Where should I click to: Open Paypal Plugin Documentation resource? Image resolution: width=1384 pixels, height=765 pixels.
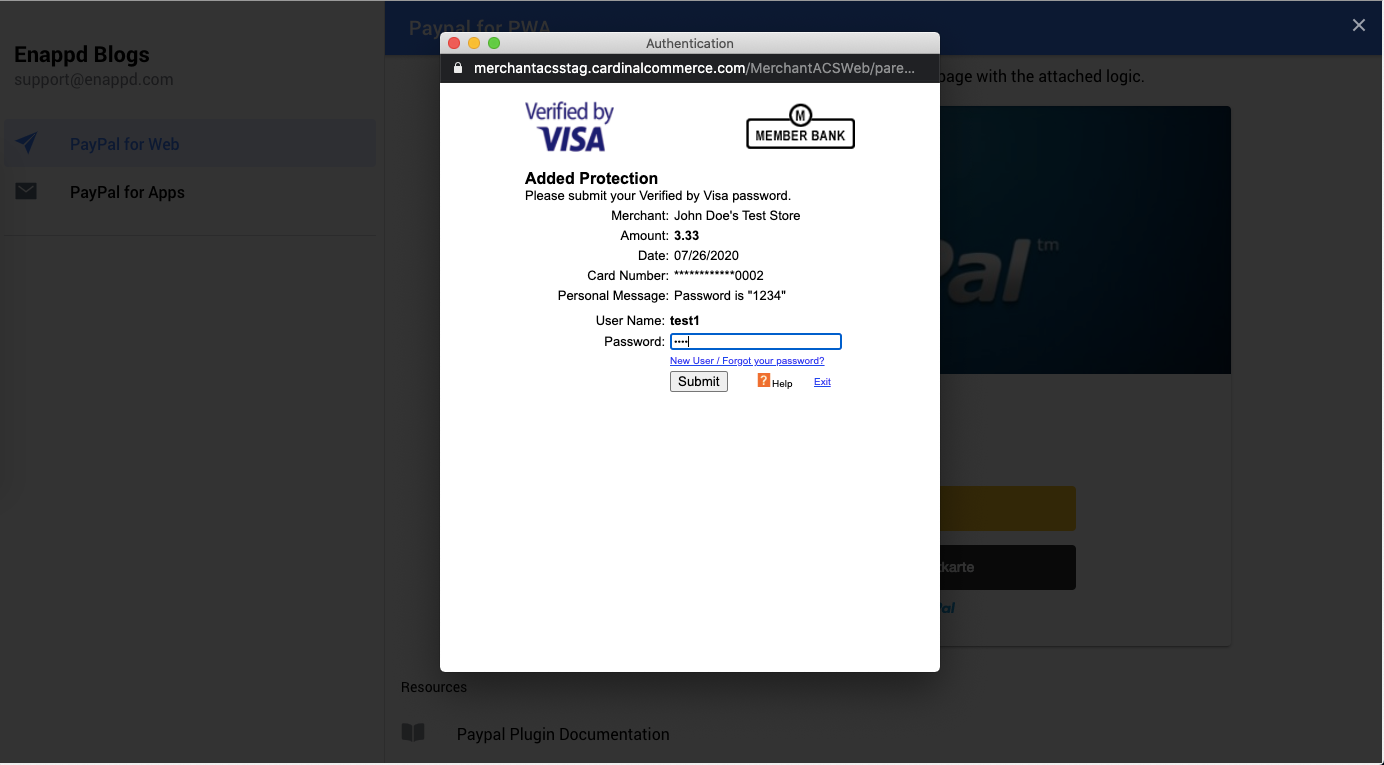(x=563, y=734)
